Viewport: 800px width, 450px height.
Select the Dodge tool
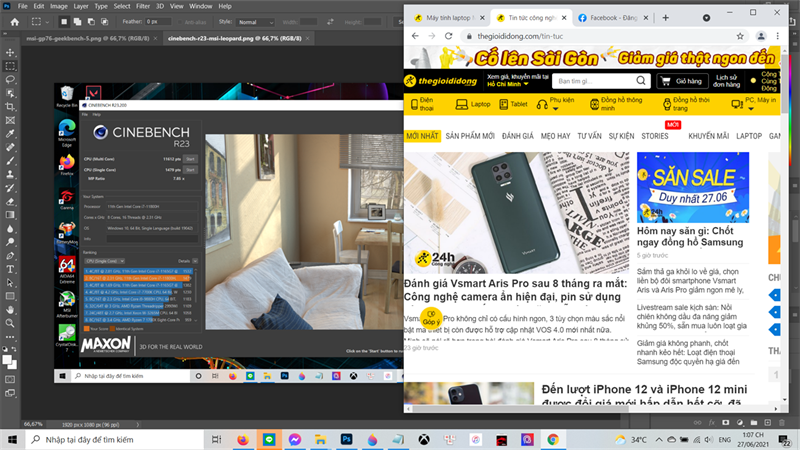click(10, 242)
